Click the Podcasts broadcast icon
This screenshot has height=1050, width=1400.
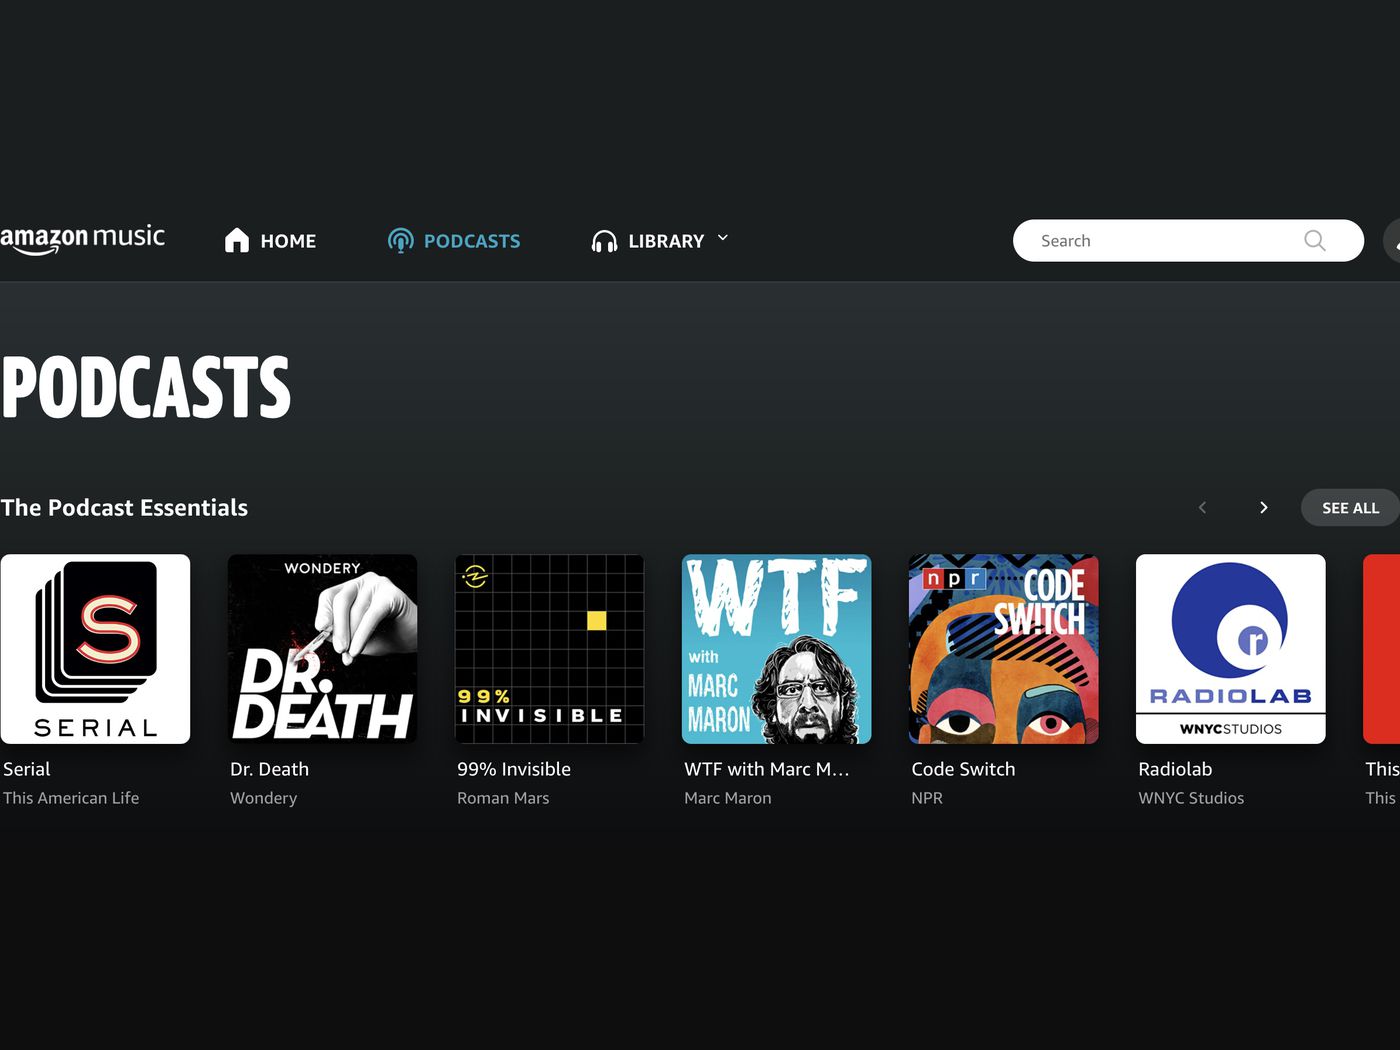pyautogui.click(x=400, y=241)
